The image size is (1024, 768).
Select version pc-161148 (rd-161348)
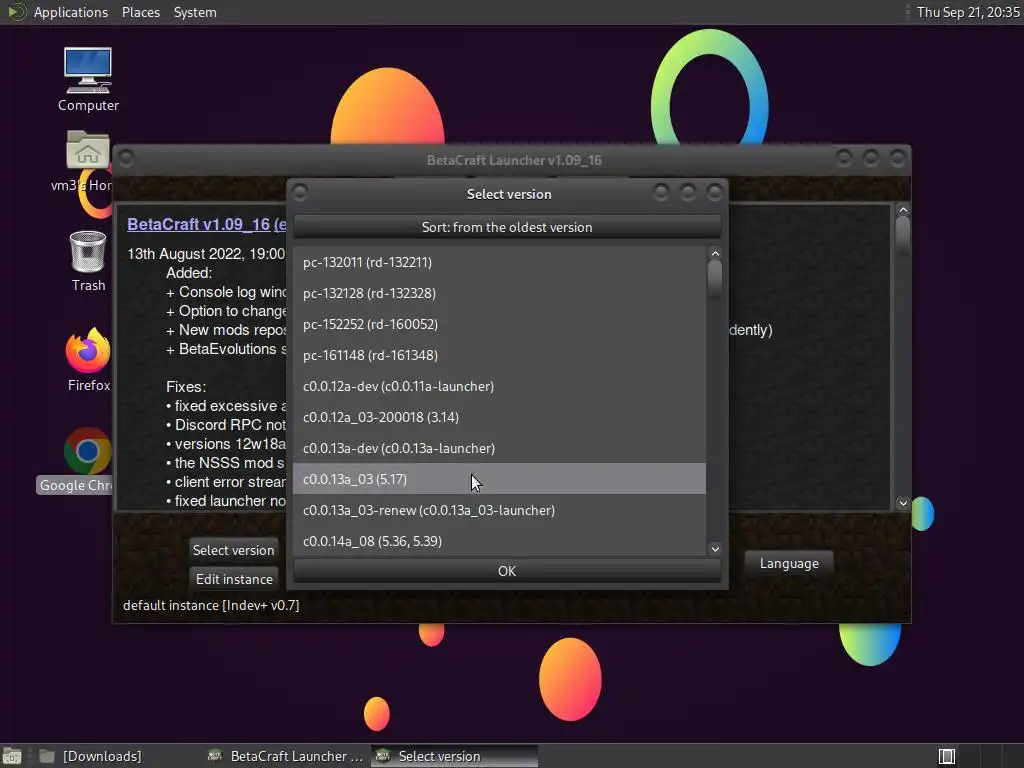[499, 355]
